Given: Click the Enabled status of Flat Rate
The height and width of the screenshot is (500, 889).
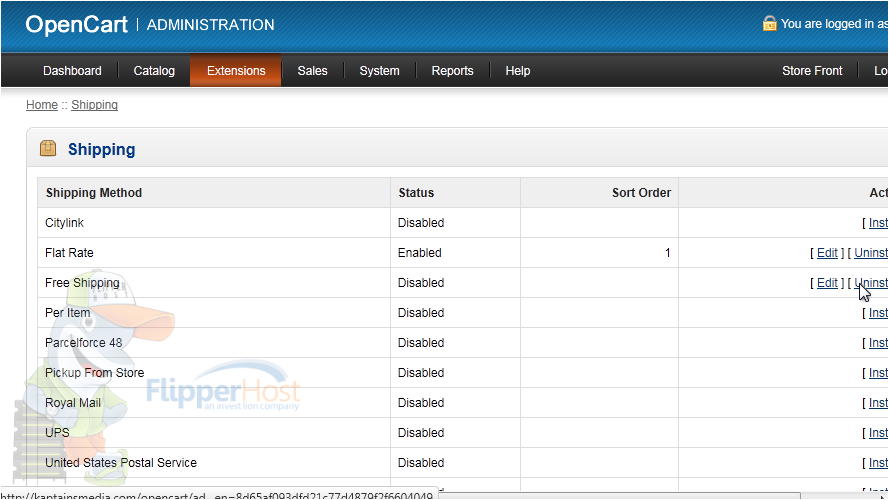Looking at the screenshot, I should point(420,253).
